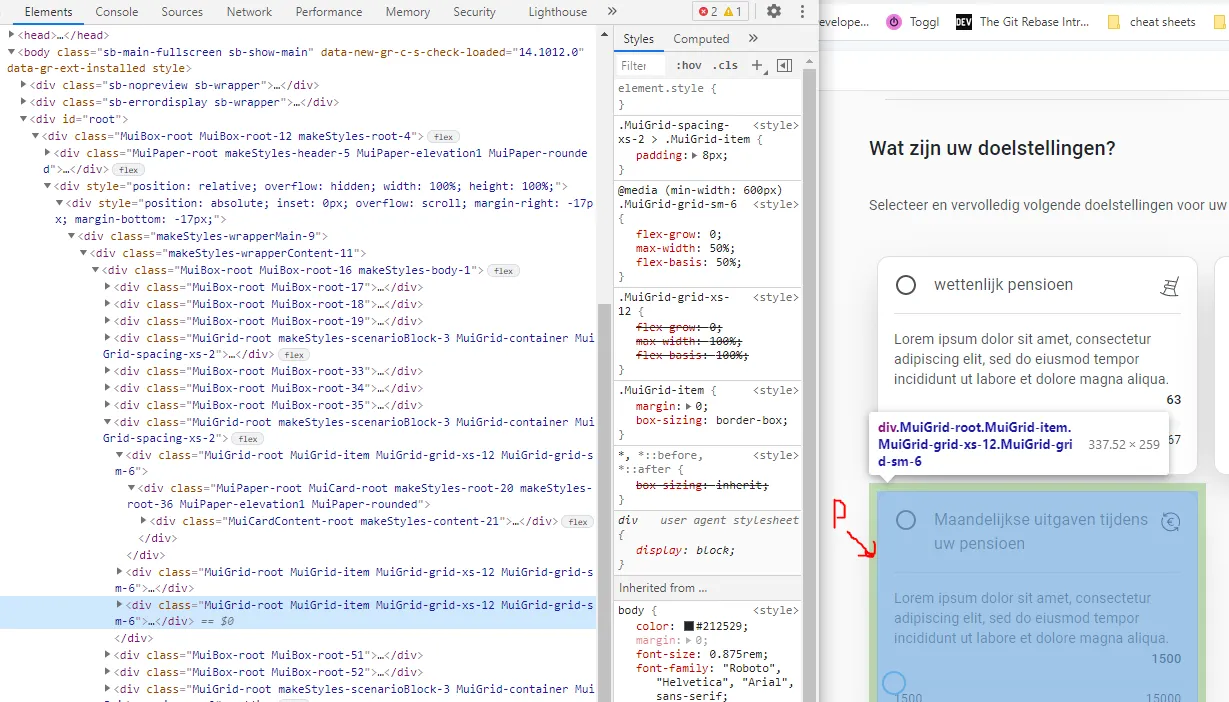Screen dimensions: 1229x702
Task: Switch to the Computed styles tab
Action: (701, 39)
